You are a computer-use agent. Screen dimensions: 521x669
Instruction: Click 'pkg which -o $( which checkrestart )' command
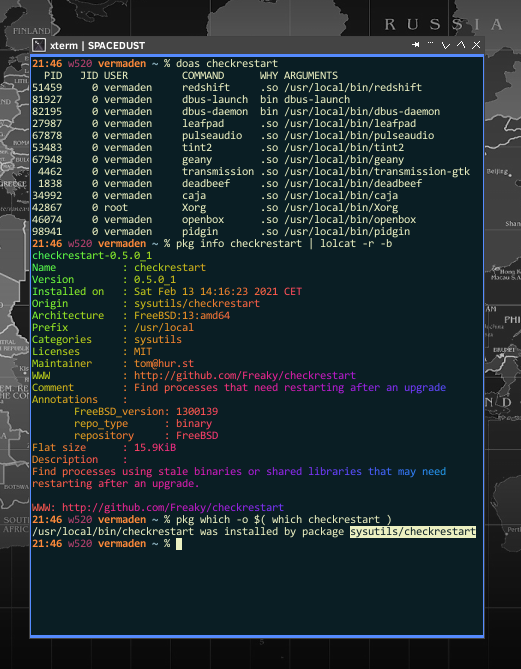(x=284, y=520)
